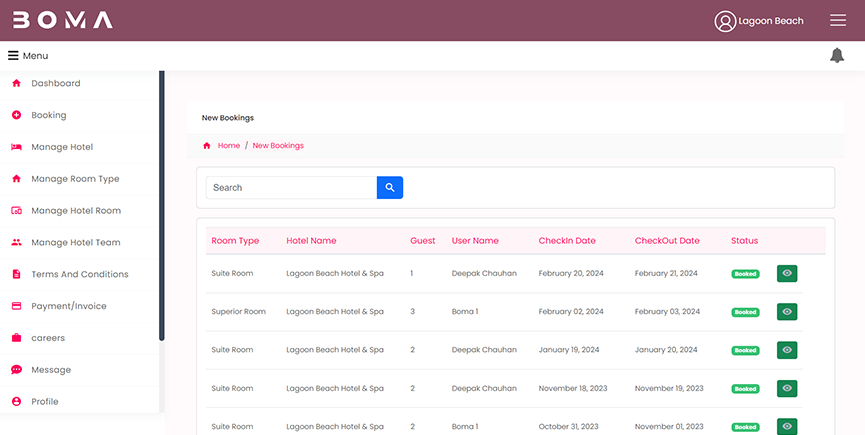
Task: View the November 18, 2023 booking details
Action: click(x=787, y=388)
